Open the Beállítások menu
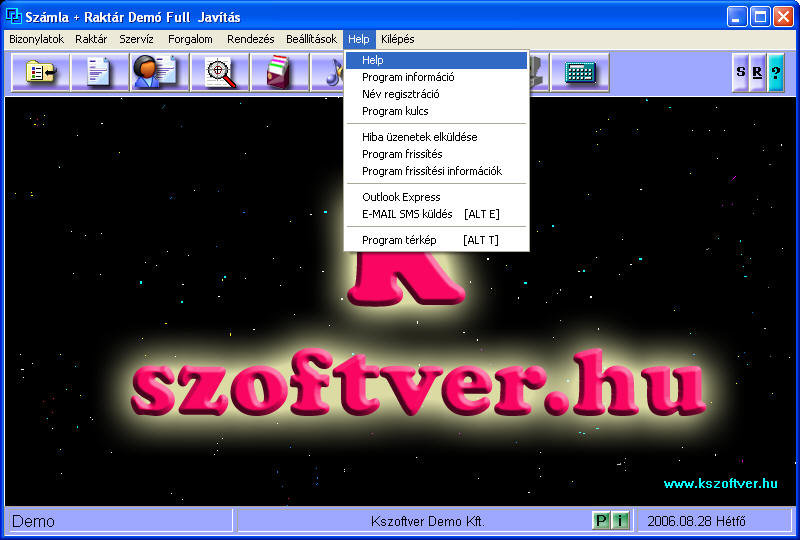 311,39
